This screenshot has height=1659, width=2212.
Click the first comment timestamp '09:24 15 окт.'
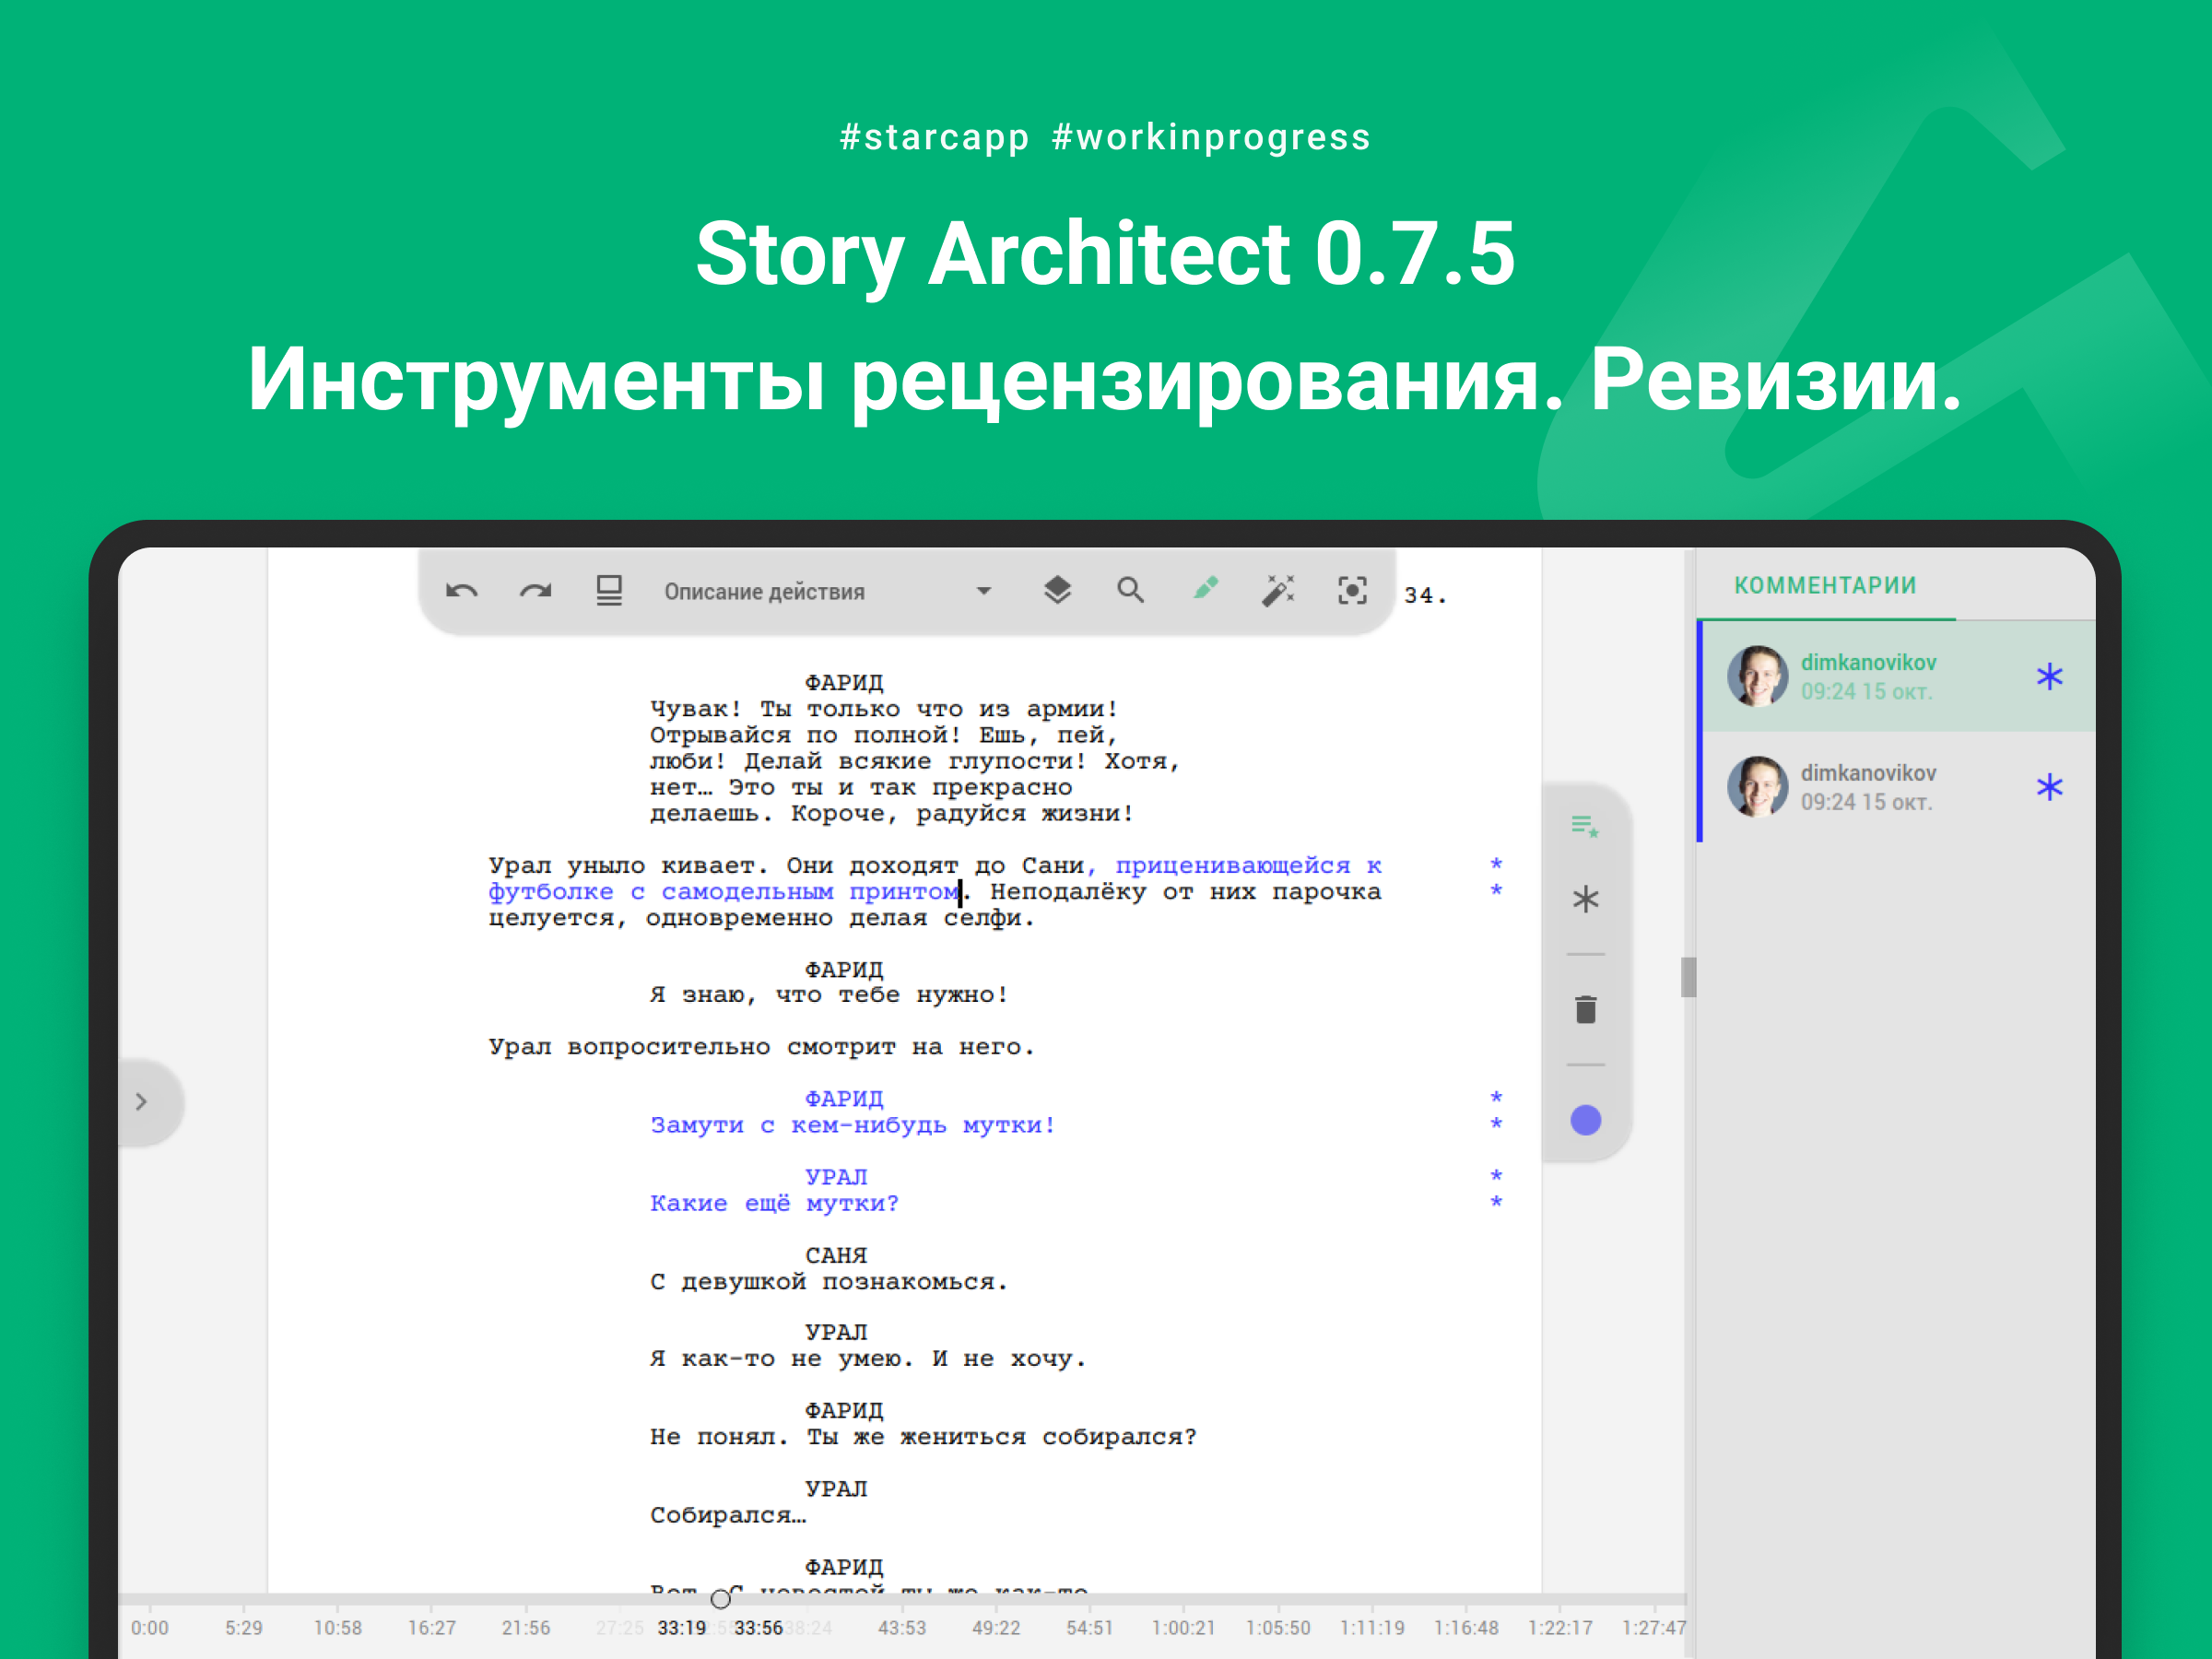1866,692
